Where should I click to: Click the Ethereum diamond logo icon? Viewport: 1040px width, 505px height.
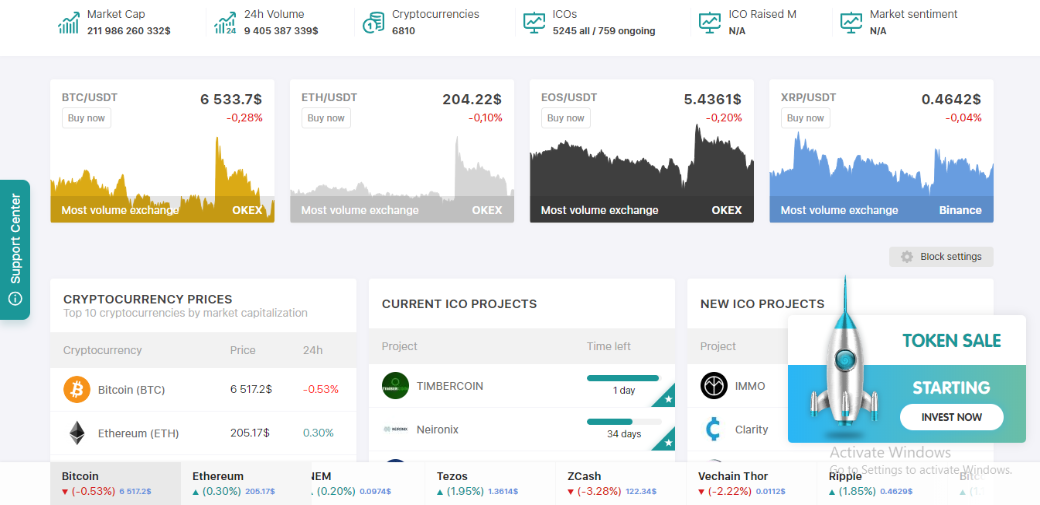[77, 433]
